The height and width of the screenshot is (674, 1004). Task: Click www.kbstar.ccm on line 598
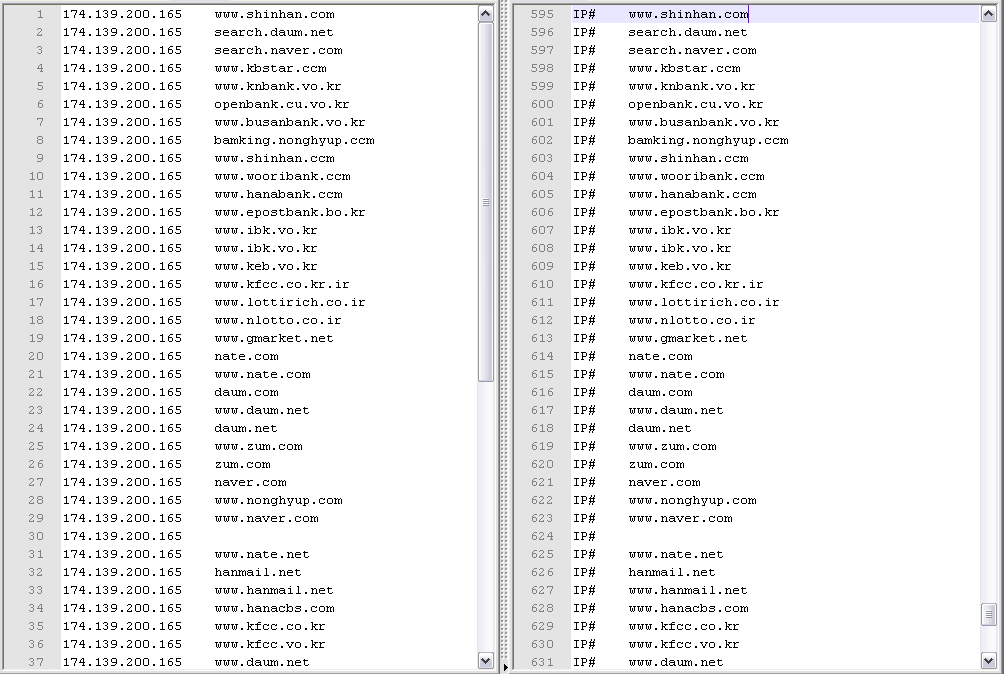[x=684, y=68]
